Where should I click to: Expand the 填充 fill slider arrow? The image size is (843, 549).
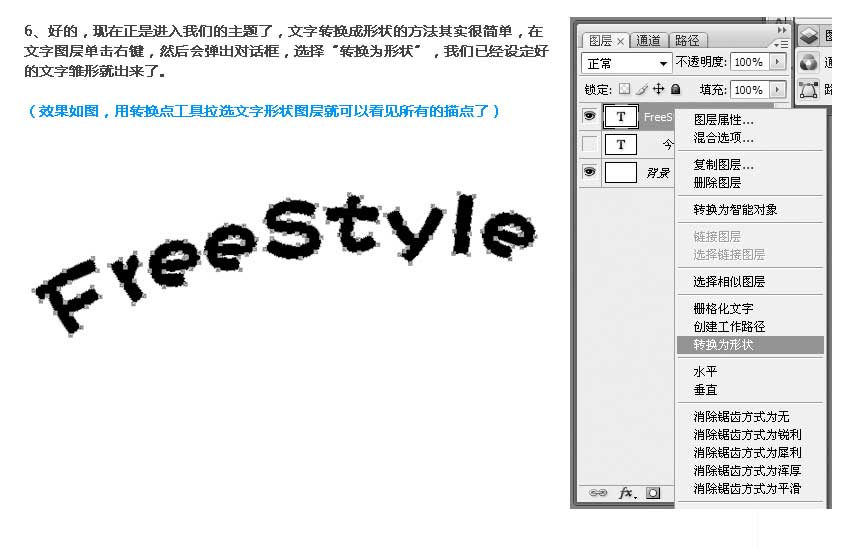click(x=775, y=89)
